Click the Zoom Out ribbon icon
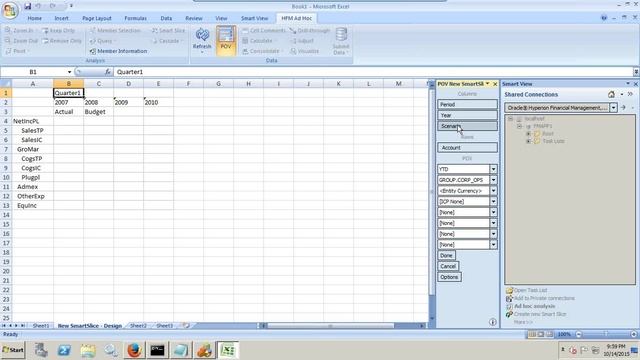Screen dimensions: 640x360 tap(8, 41)
